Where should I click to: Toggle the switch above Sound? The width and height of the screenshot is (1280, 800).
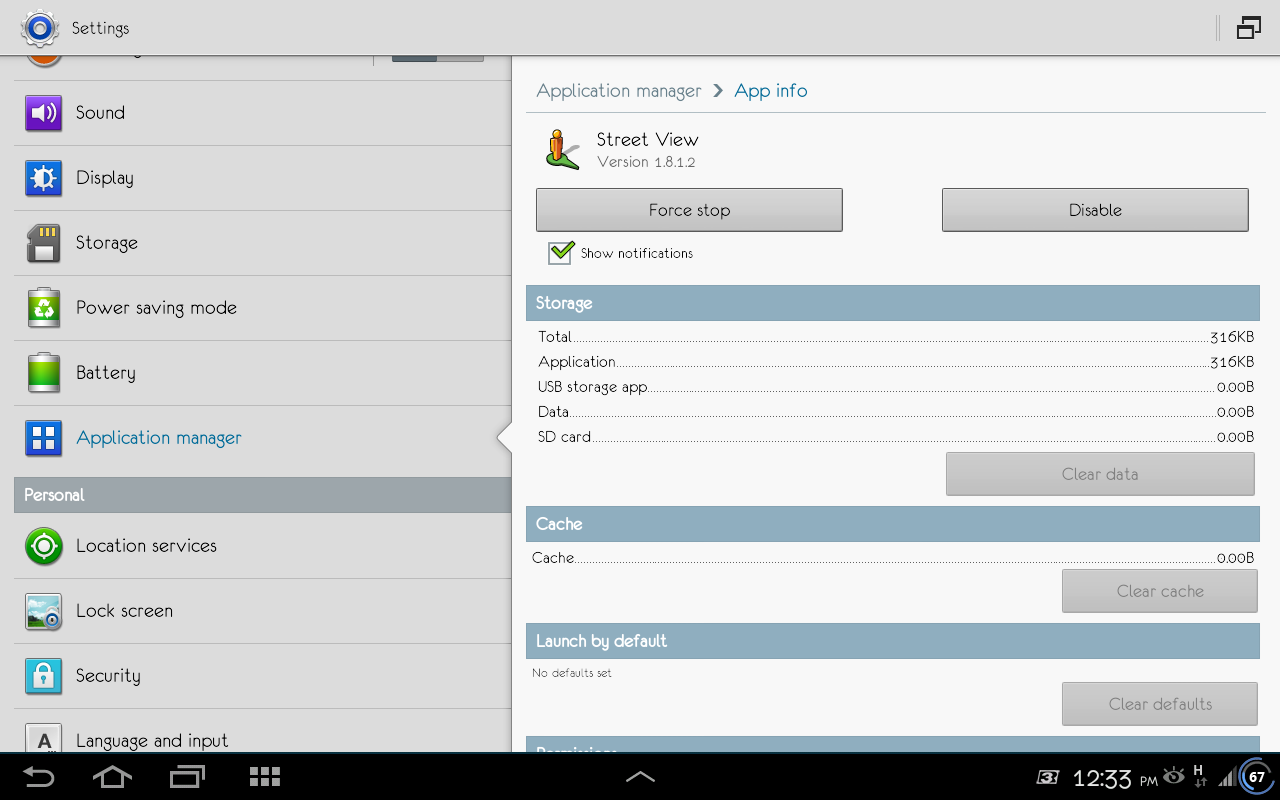438,58
